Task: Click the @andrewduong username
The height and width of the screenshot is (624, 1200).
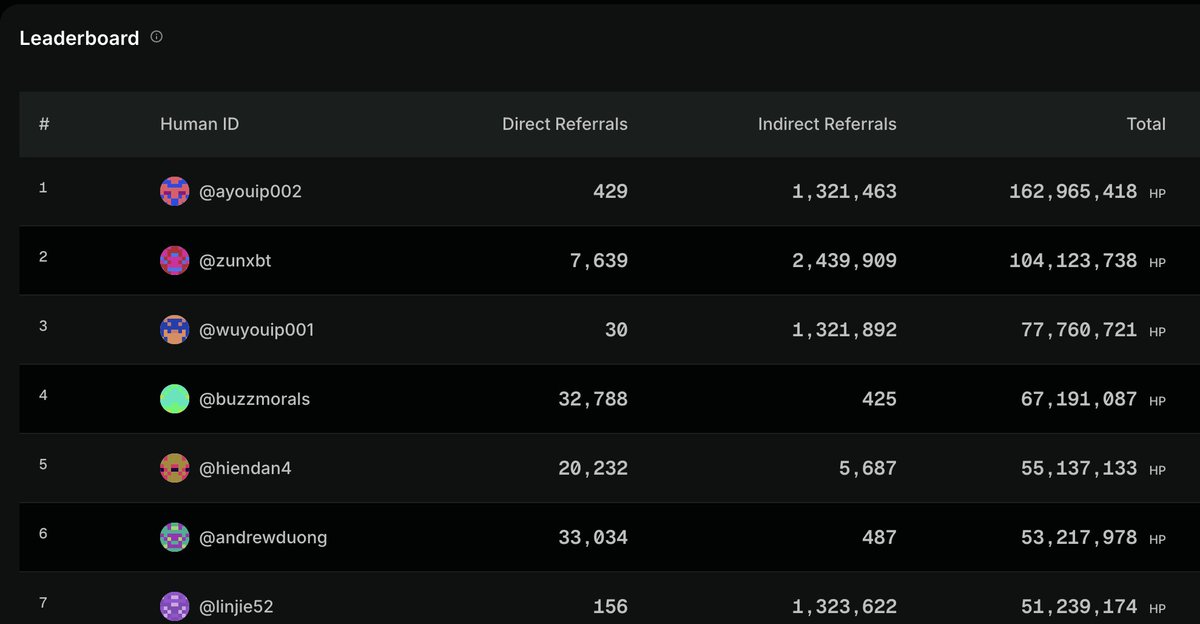Action: tap(264, 537)
